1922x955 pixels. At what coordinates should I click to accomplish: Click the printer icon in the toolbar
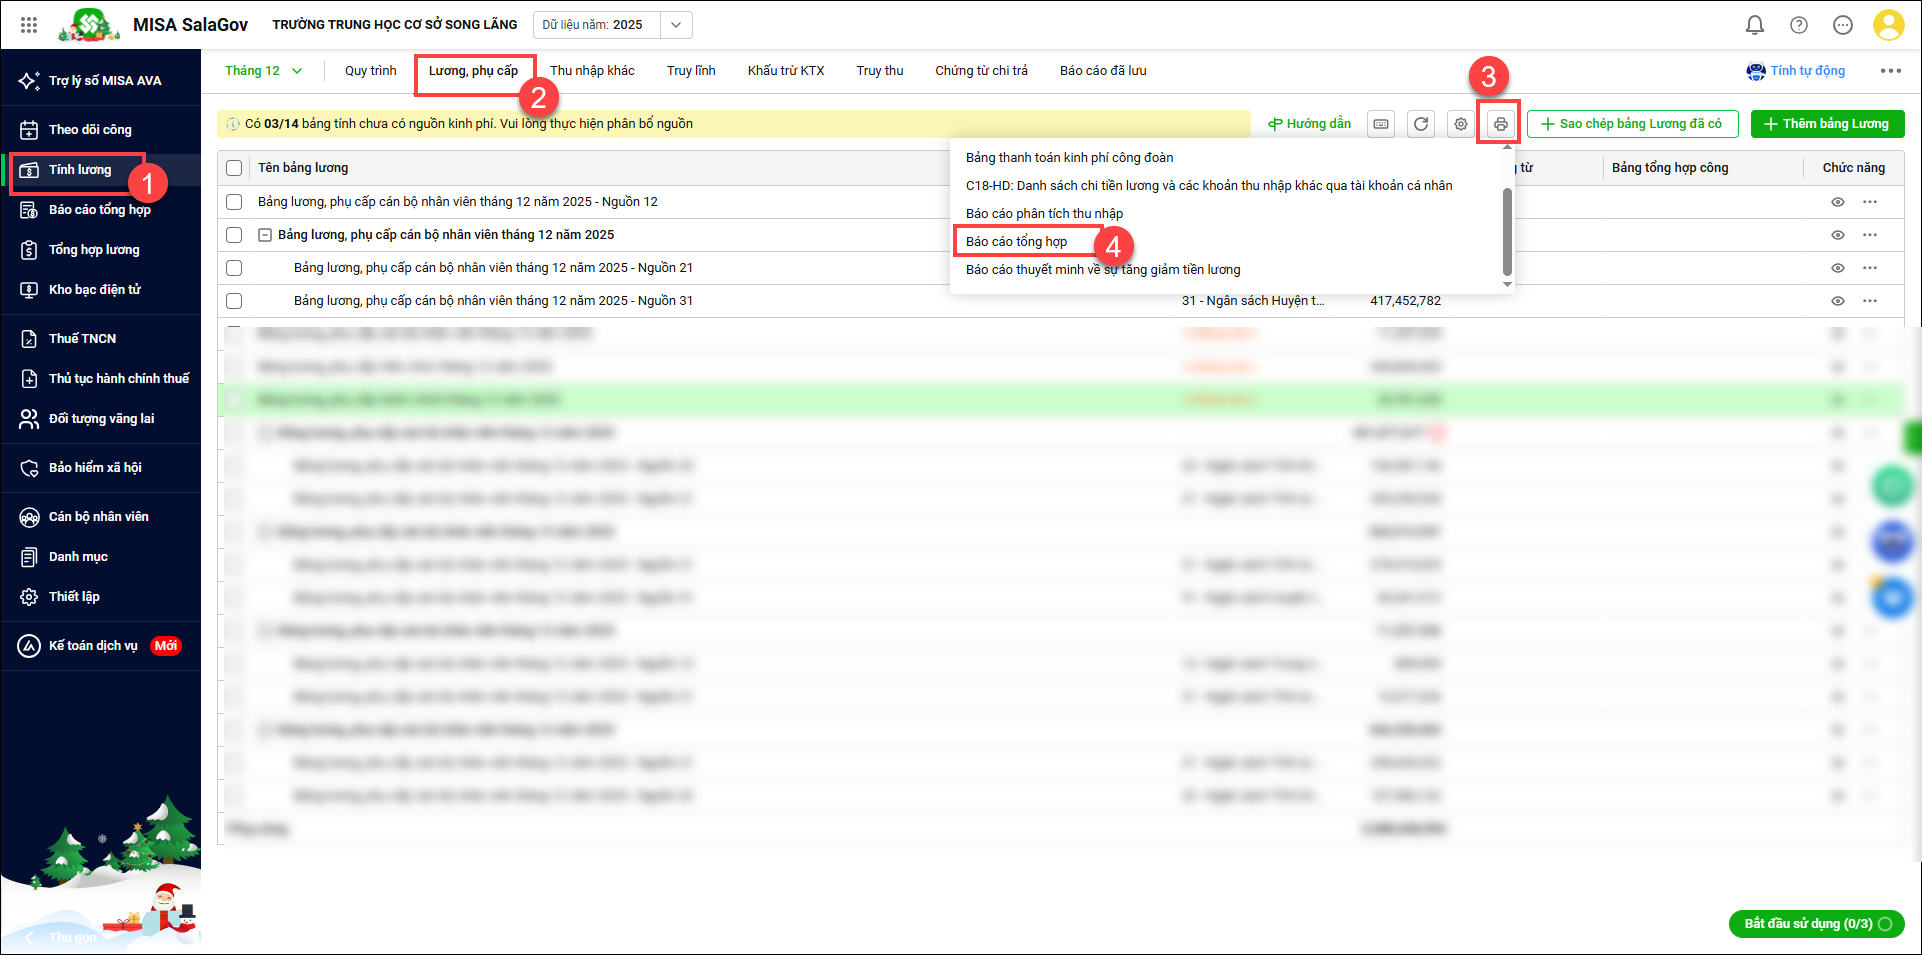[x=1500, y=124]
